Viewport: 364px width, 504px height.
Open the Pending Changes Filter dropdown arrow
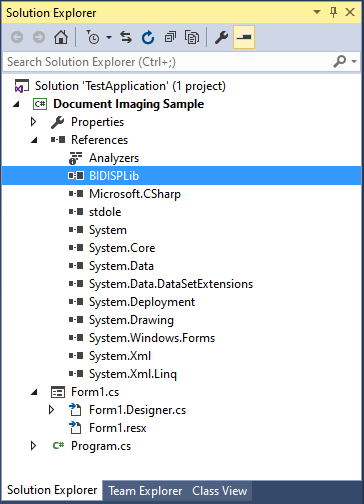coord(109,37)
